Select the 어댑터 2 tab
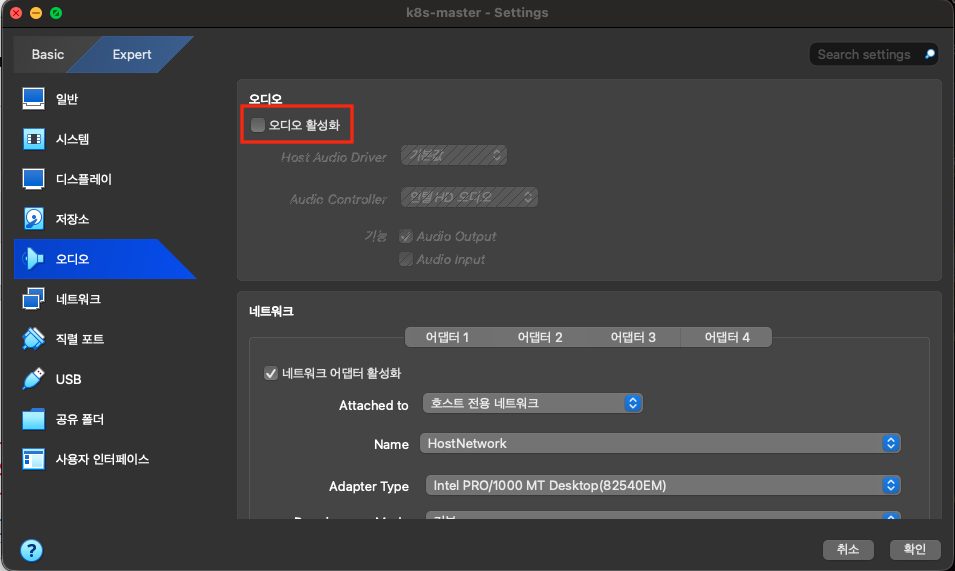The image size is (955, 571). (x=540, y=337)
